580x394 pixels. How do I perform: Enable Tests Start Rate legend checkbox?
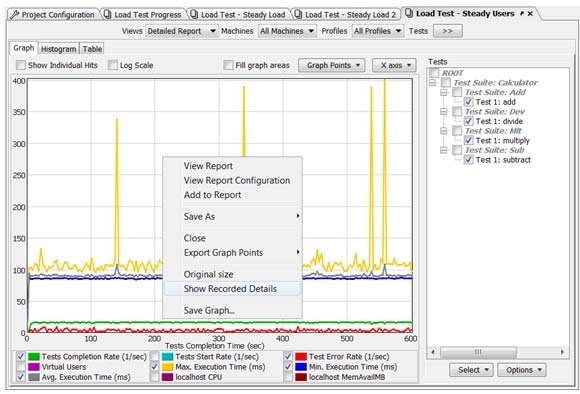pos(155,357)
